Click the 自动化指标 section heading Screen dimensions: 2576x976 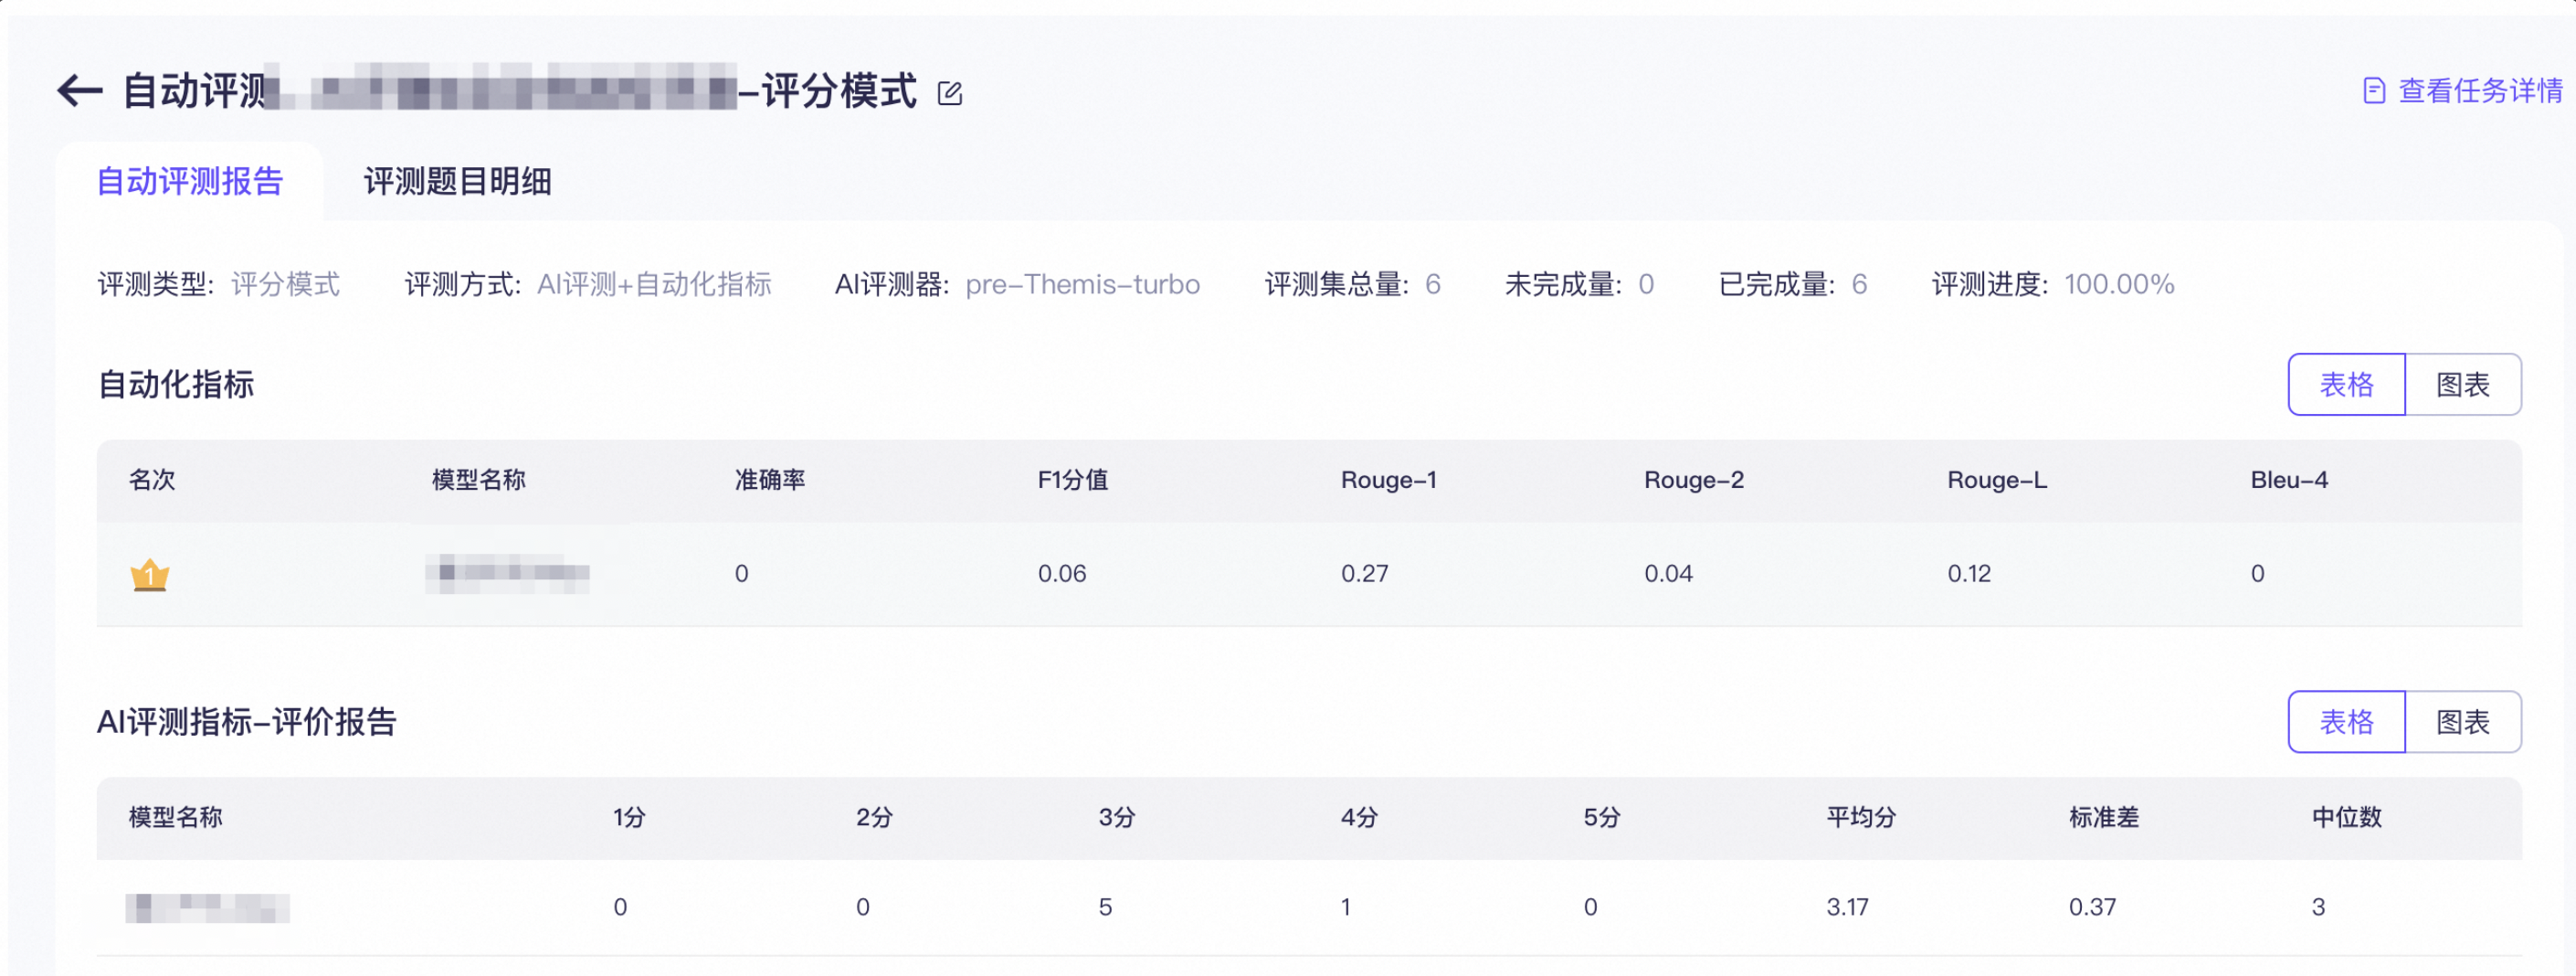click(x=176, y=384)
